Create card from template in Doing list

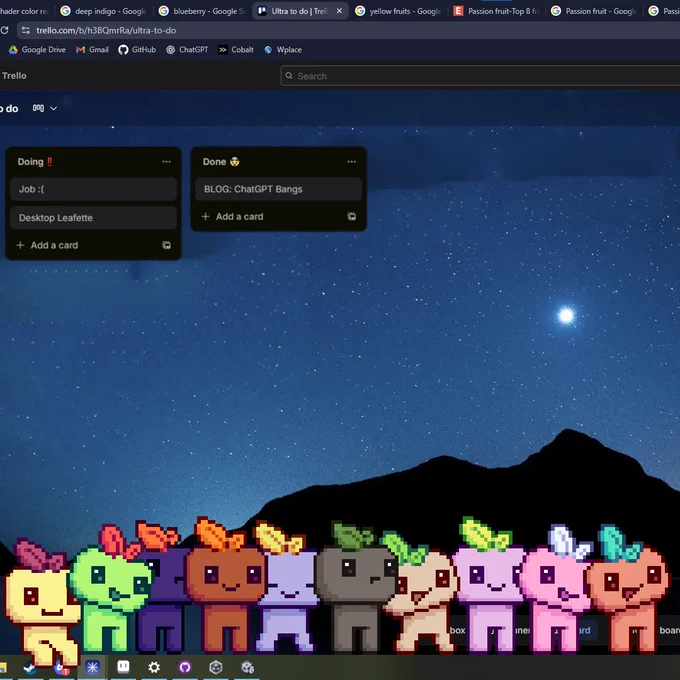[x=166, y=245]
